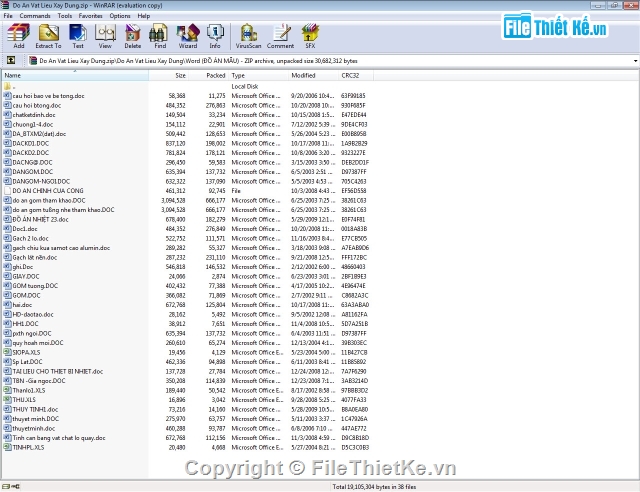This screenshot has height=492, width=640.
Task: Run the Test archive tool
Action: [x=78, y=36]
